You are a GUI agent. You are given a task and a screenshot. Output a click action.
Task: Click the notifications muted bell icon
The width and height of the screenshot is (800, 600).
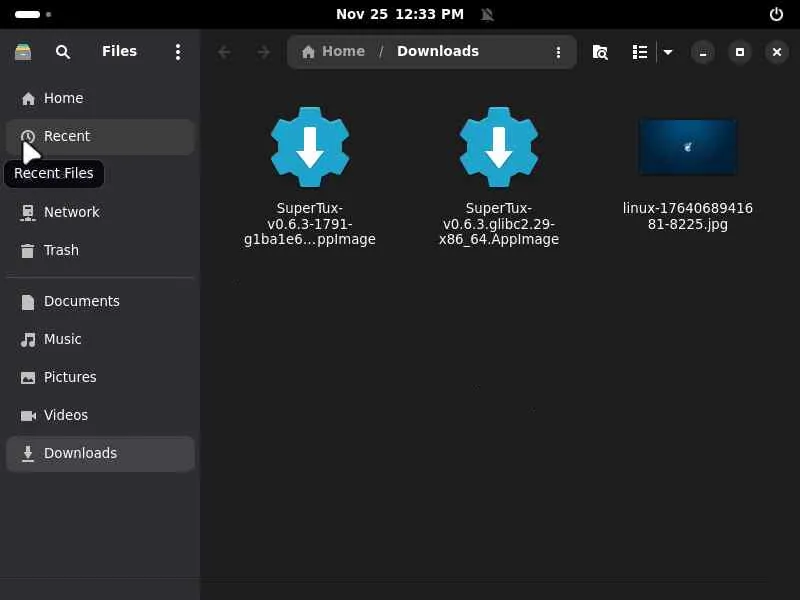488,14
